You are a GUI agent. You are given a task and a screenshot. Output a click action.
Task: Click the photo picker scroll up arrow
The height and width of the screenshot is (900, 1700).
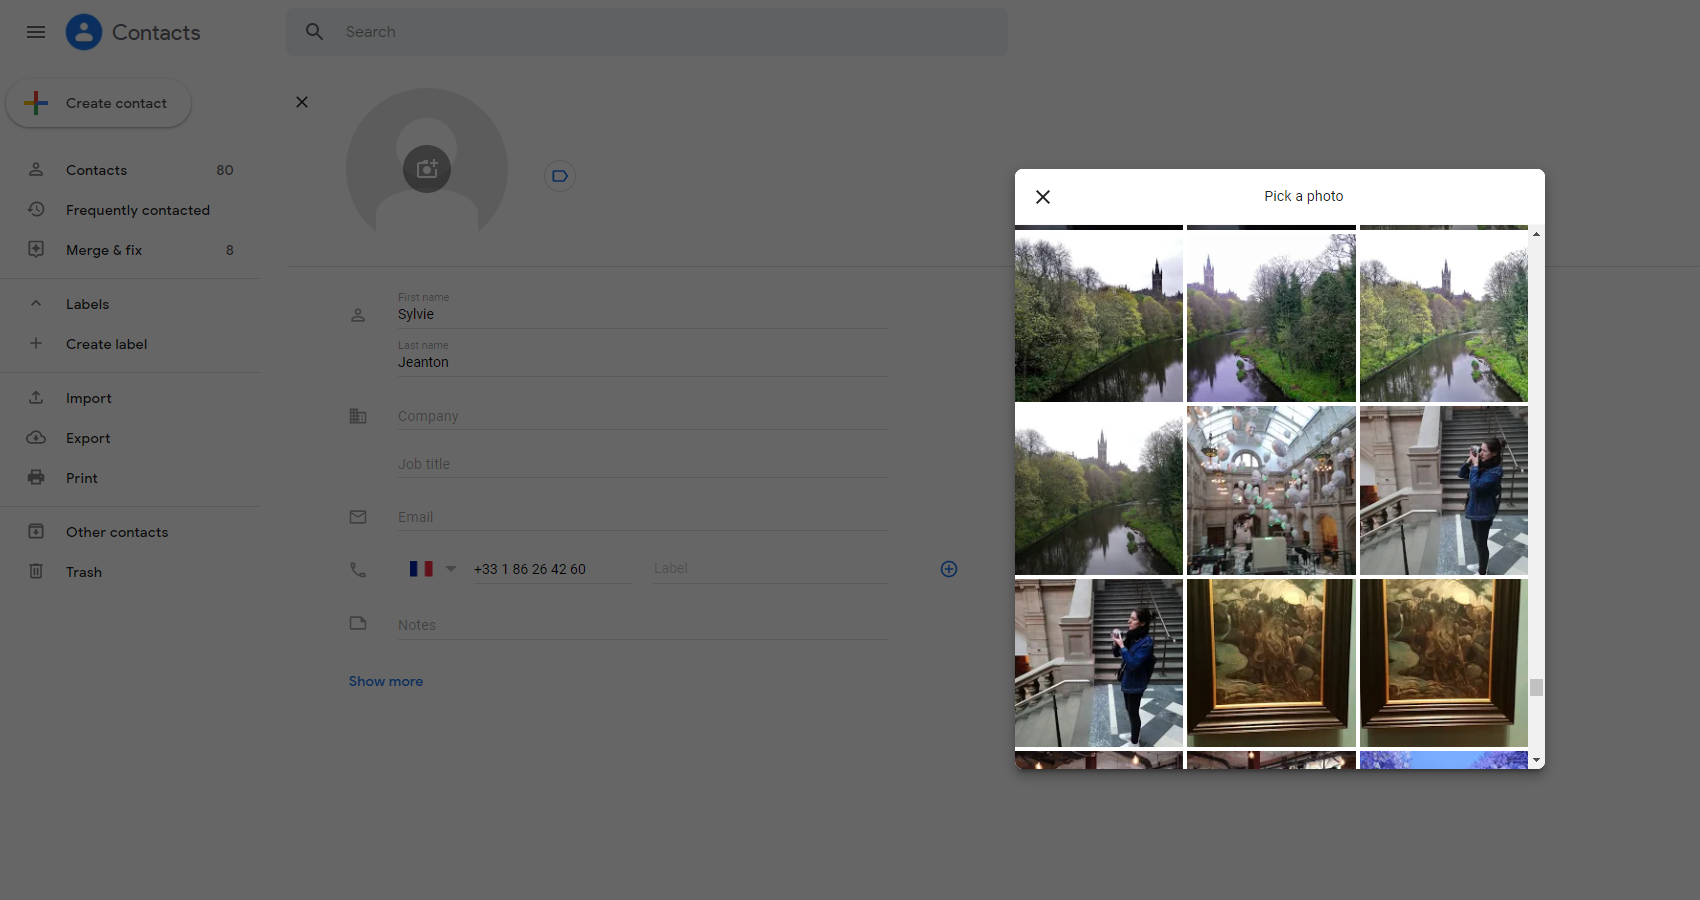pos(1537,234)
